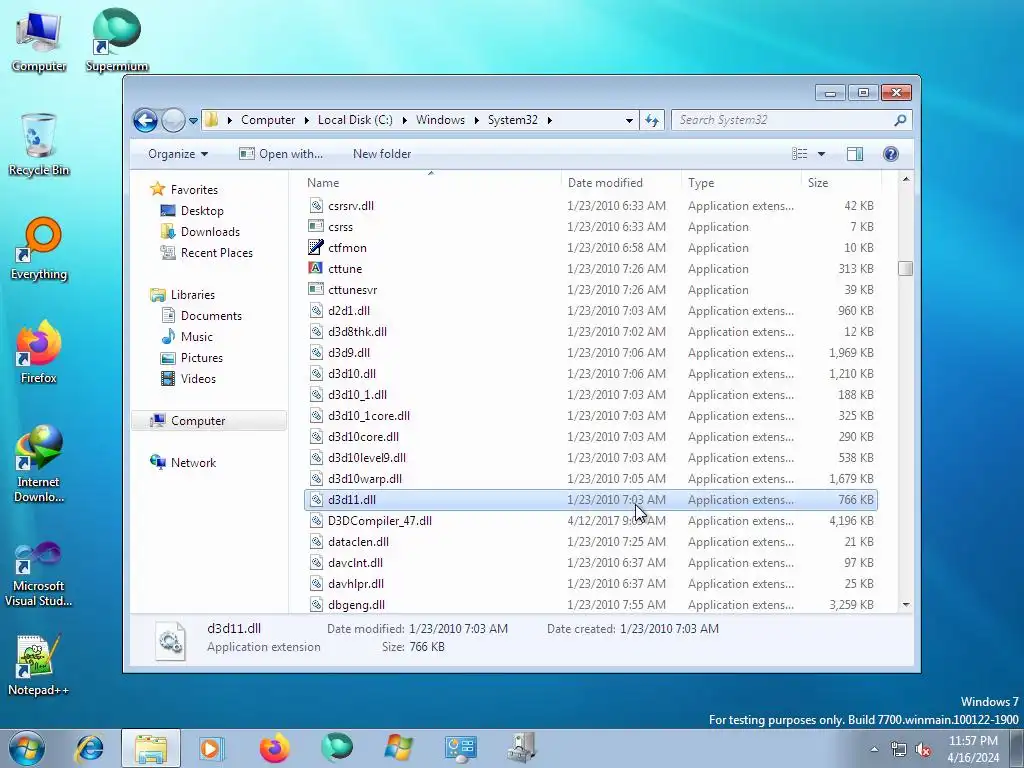Click the network tray icon

[x=899, y=750]
